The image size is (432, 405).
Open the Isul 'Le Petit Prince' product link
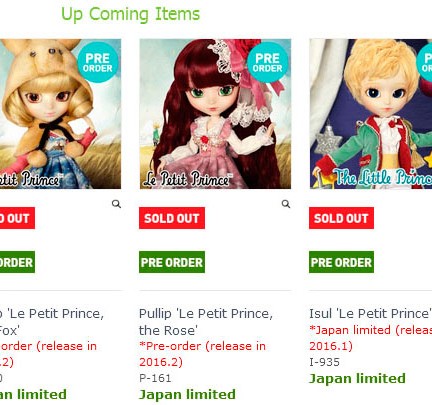370,314
